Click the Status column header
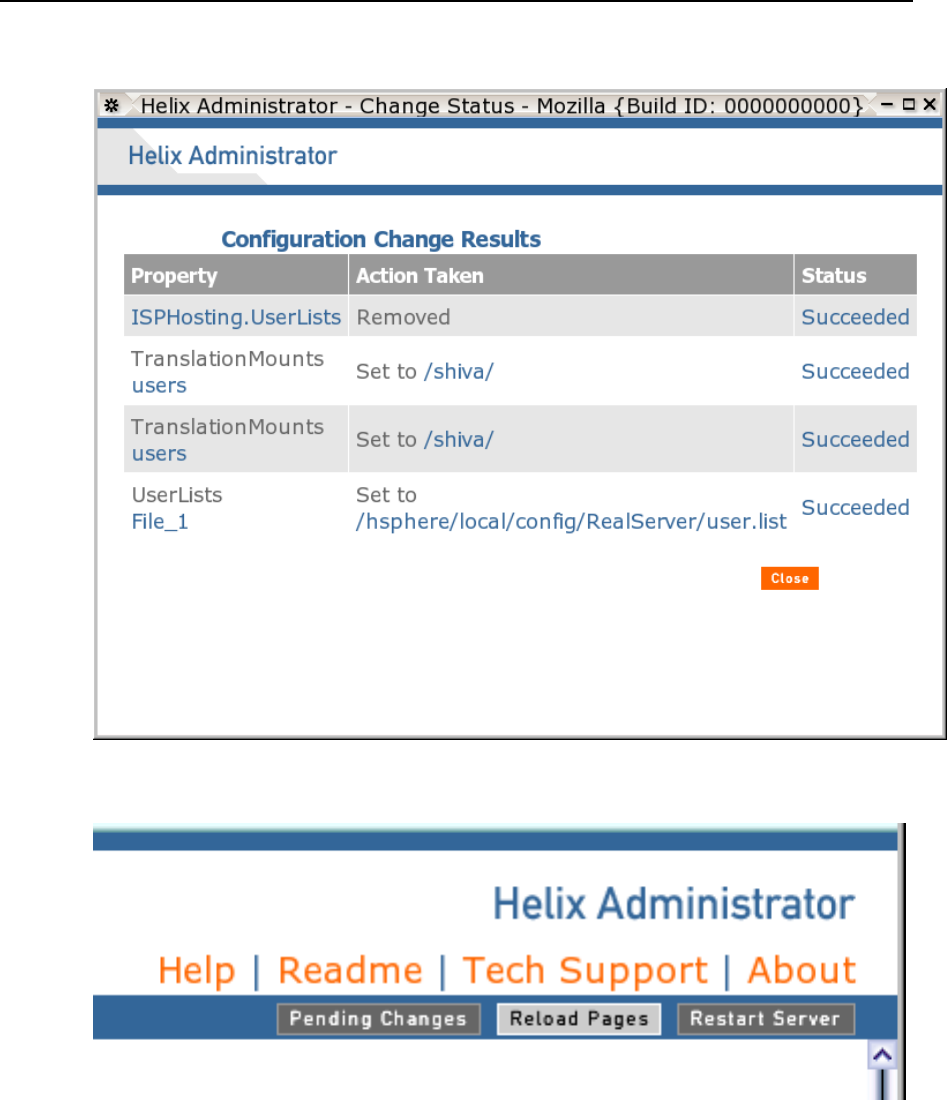Viewport: 947px width, 1100px height. pos(856,275)
